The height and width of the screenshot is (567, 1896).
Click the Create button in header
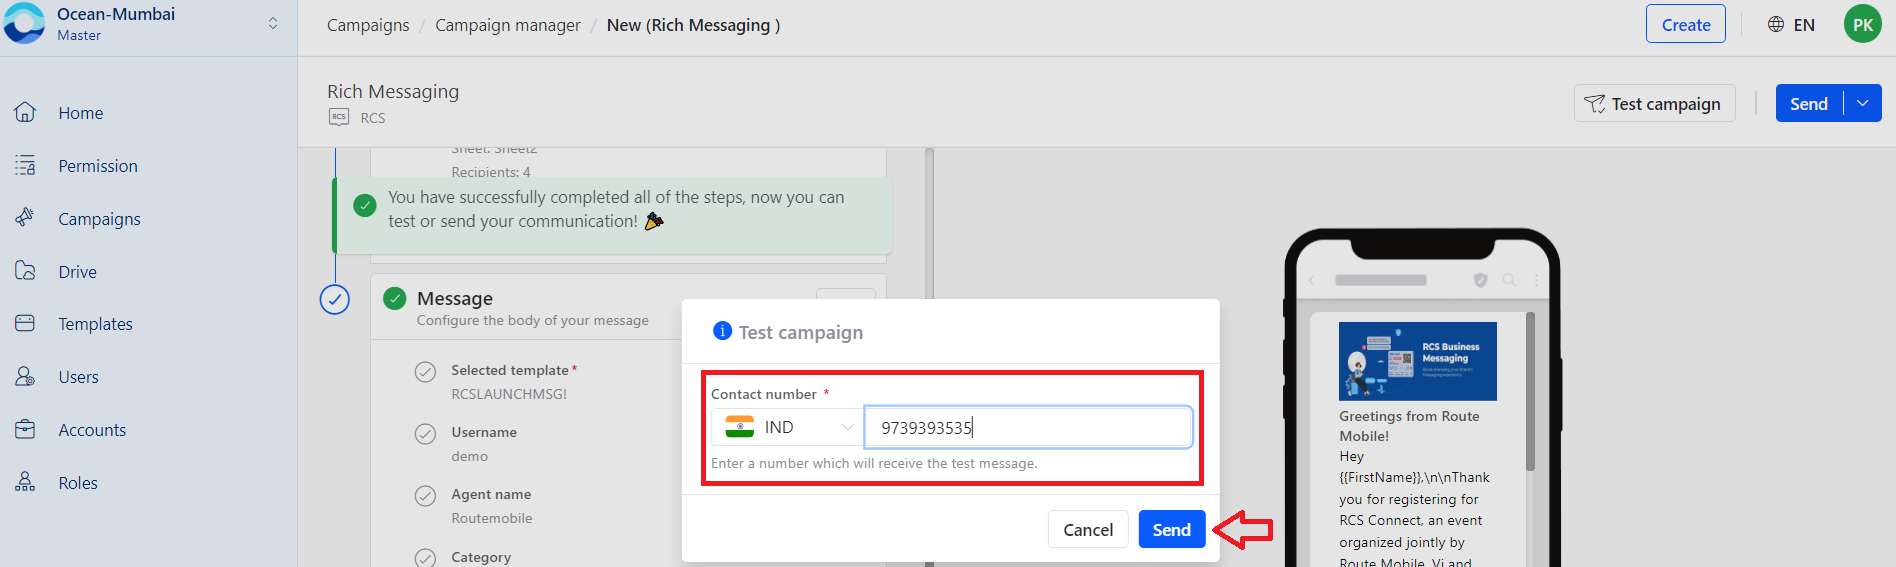[1685, 25]
